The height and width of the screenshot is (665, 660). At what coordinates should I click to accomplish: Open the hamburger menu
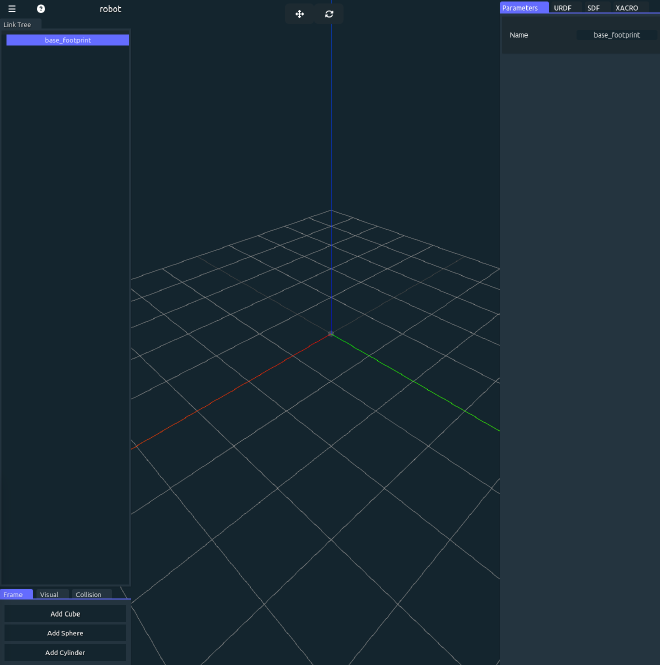pyautogui.click(x=12, y=8)
